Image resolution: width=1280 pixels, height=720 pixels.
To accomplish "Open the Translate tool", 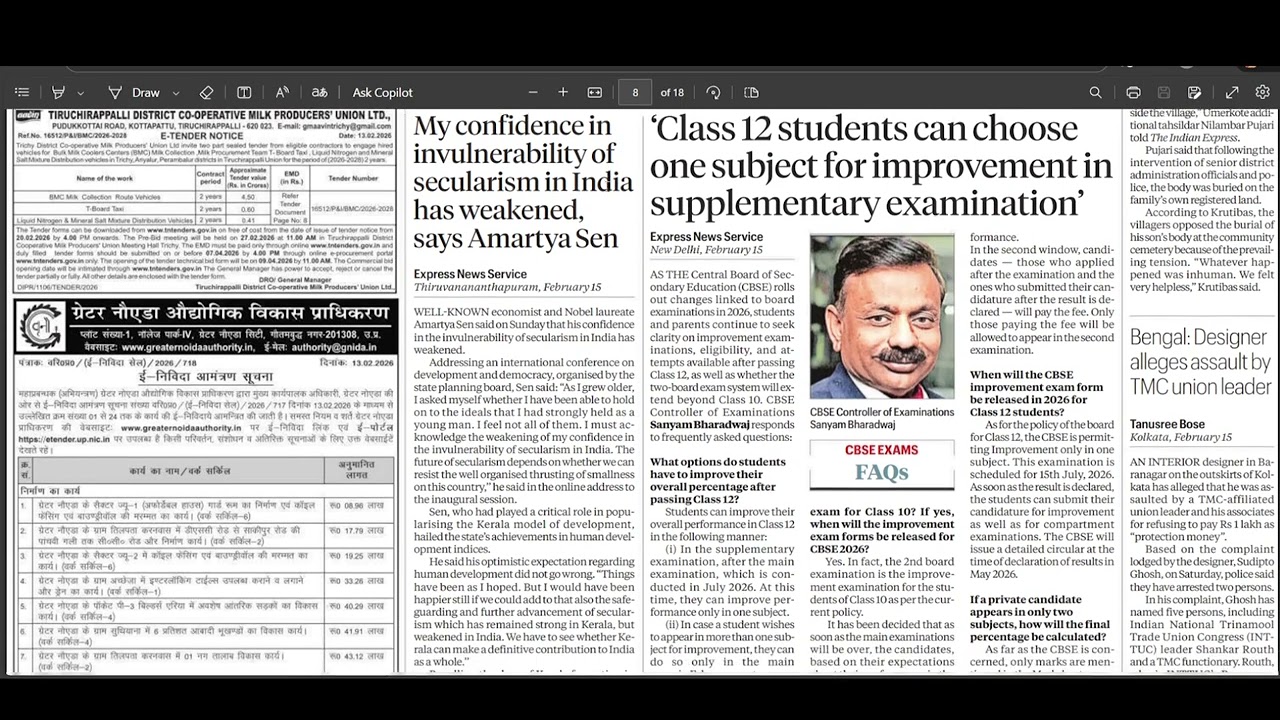I will (320, 92).
